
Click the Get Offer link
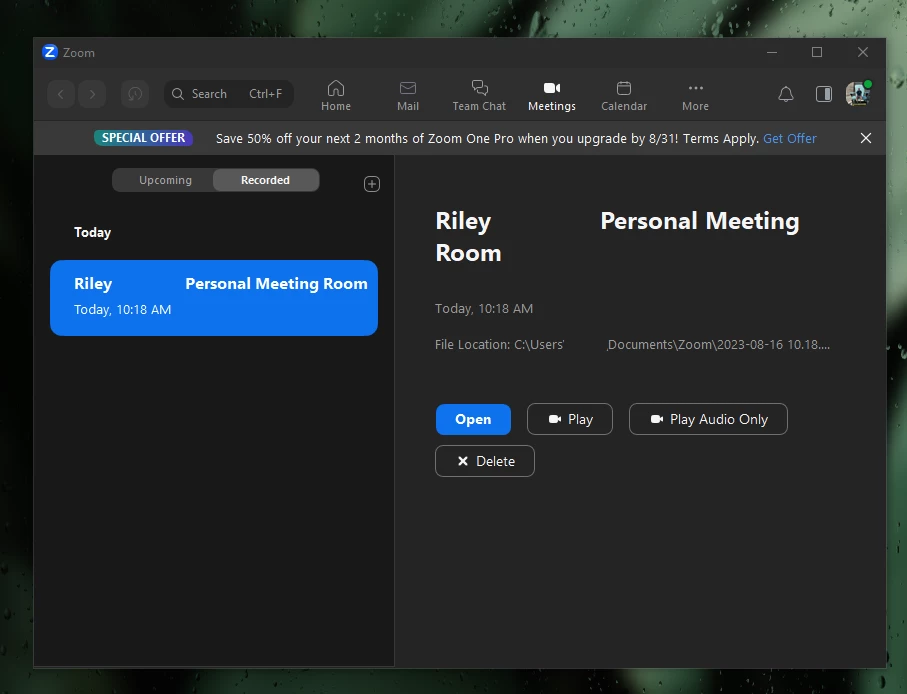click(x=790, y=138)
